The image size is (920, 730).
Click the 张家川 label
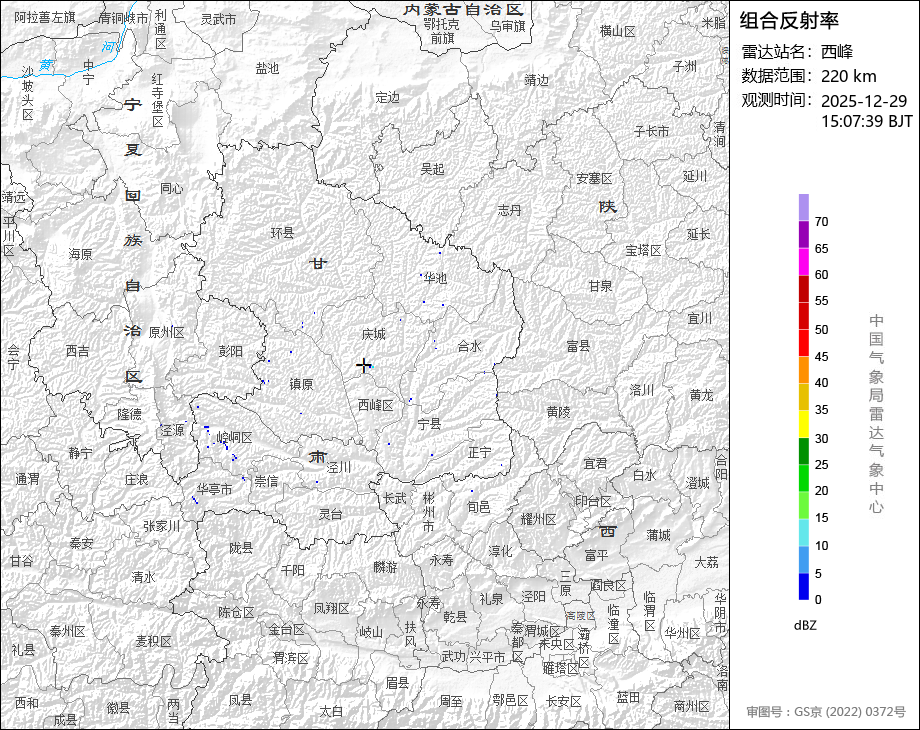pos(161,526)
